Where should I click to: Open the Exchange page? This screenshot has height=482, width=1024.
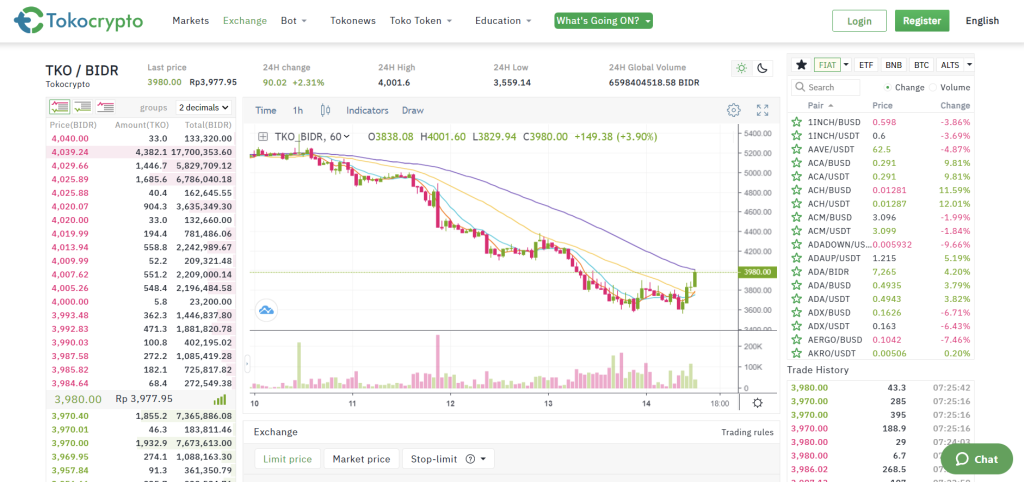tap(245, 21)
